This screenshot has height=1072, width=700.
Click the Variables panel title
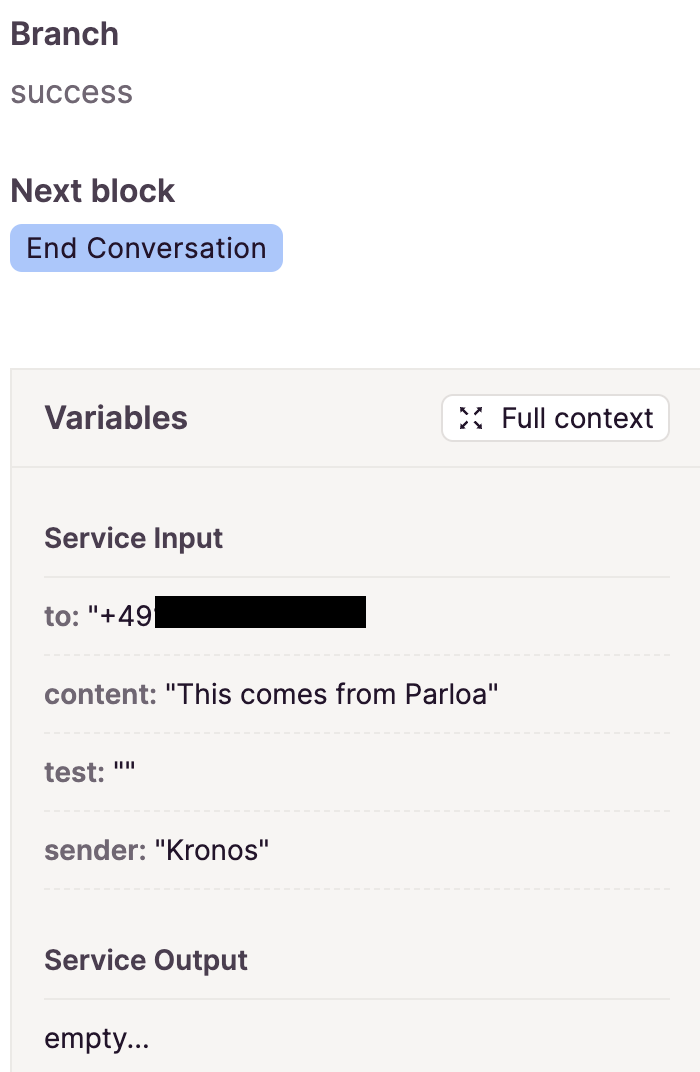116,418
